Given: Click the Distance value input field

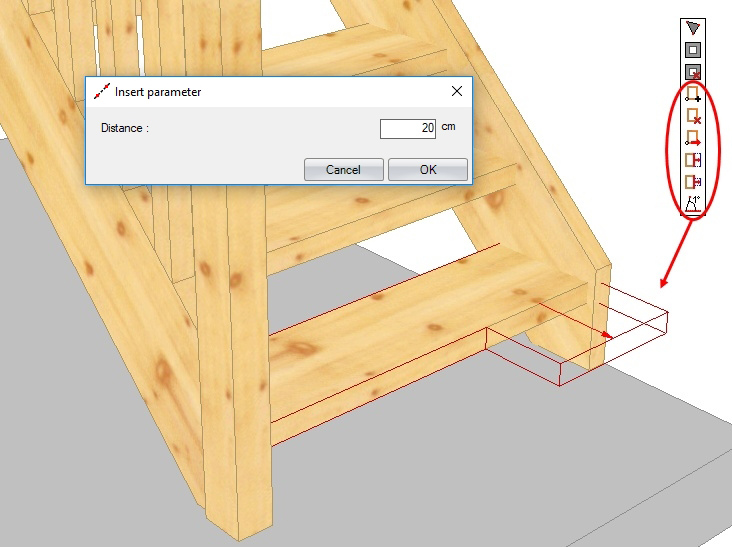Looking at the screenshot, I should point(408,128).
